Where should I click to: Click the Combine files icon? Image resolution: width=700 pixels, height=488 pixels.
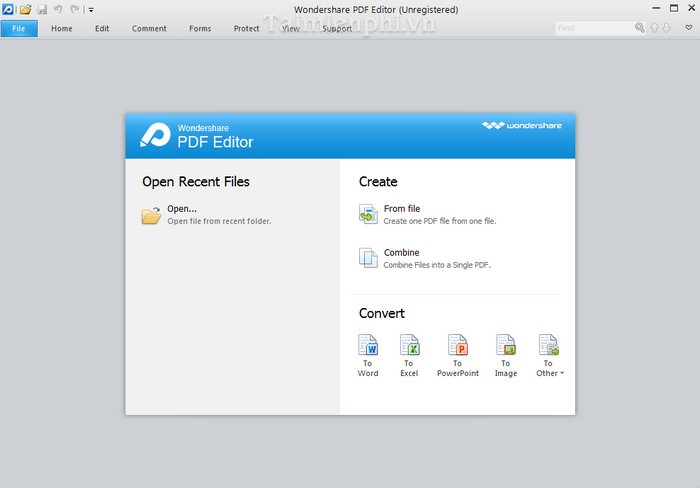pos(368,258)
